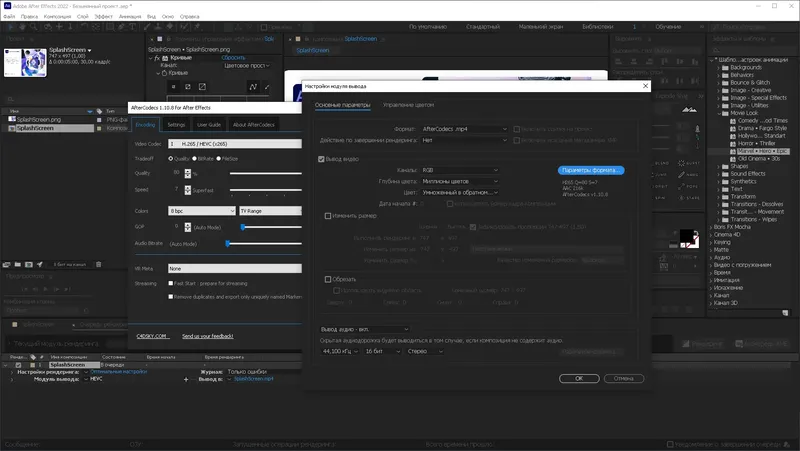Uncheck the Вывод видео checkbox

tap(321, 159)
